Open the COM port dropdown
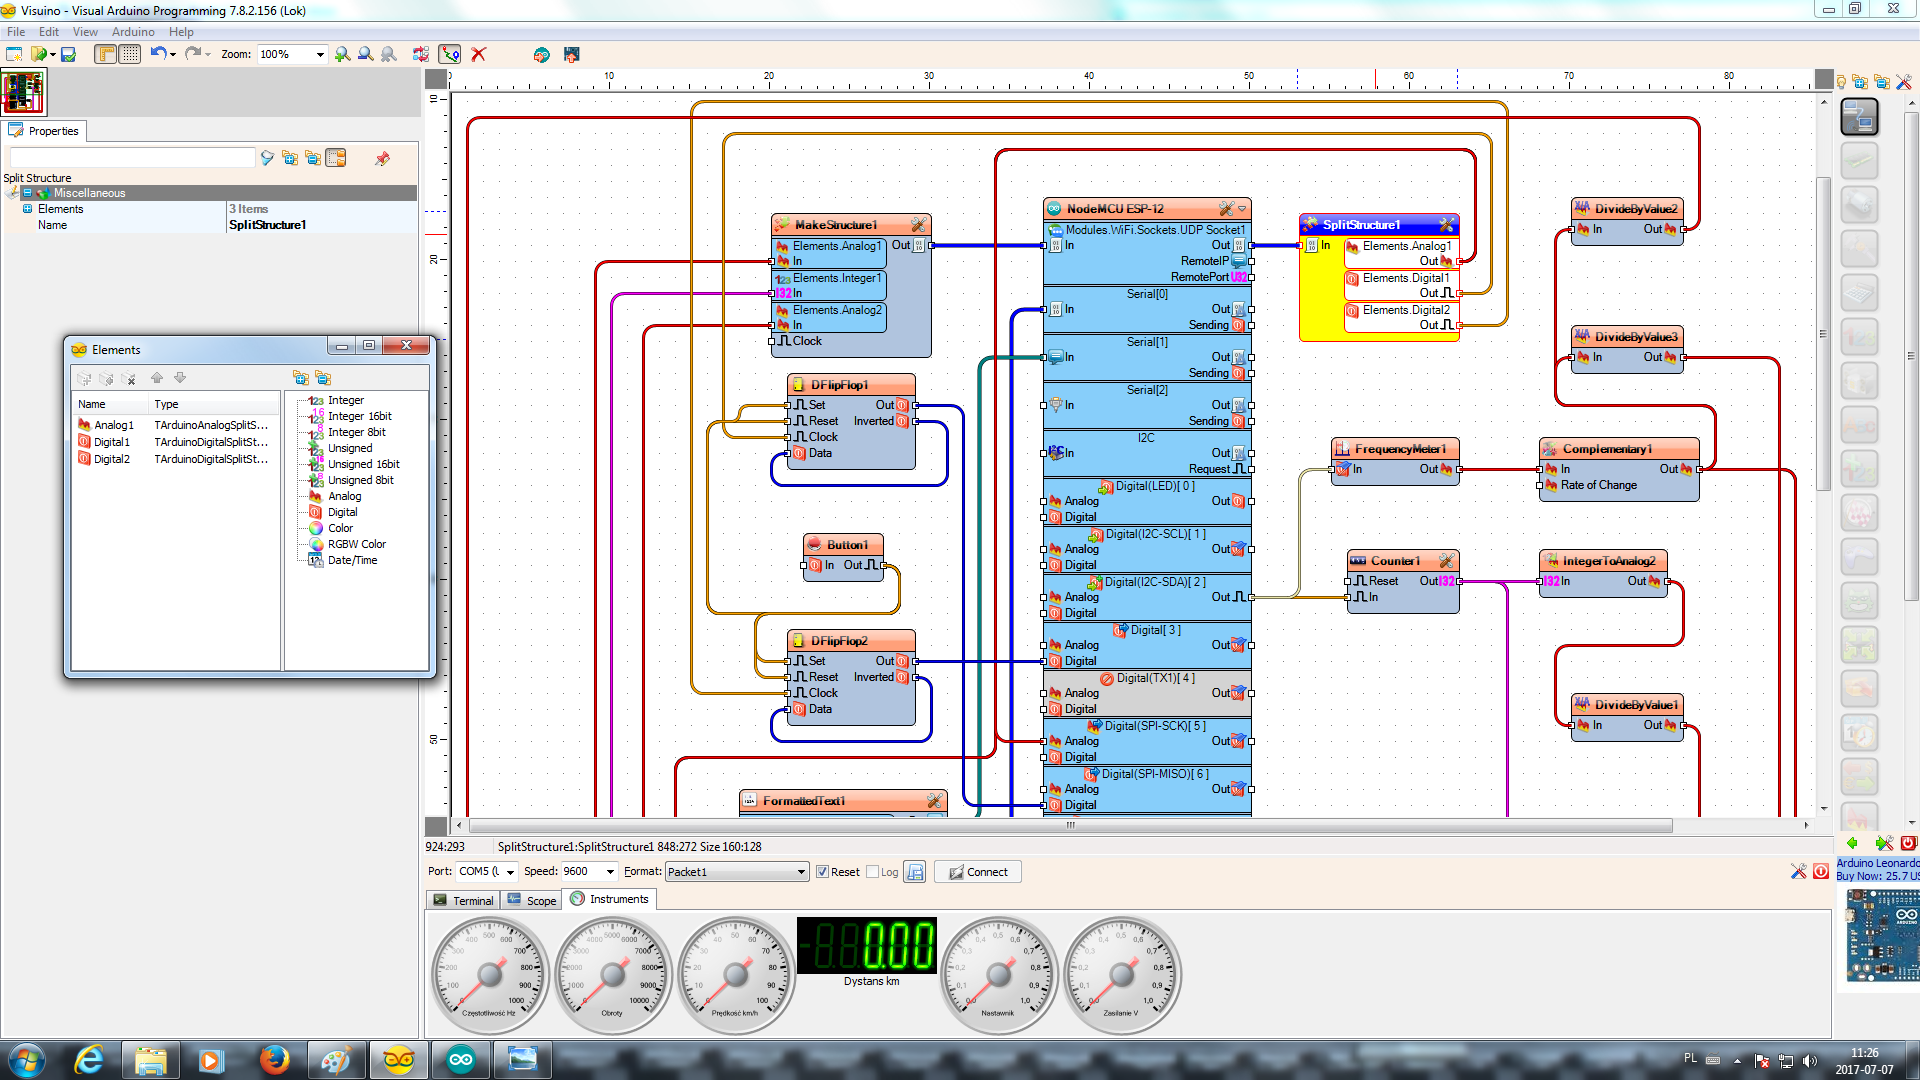 pos(510,872)
